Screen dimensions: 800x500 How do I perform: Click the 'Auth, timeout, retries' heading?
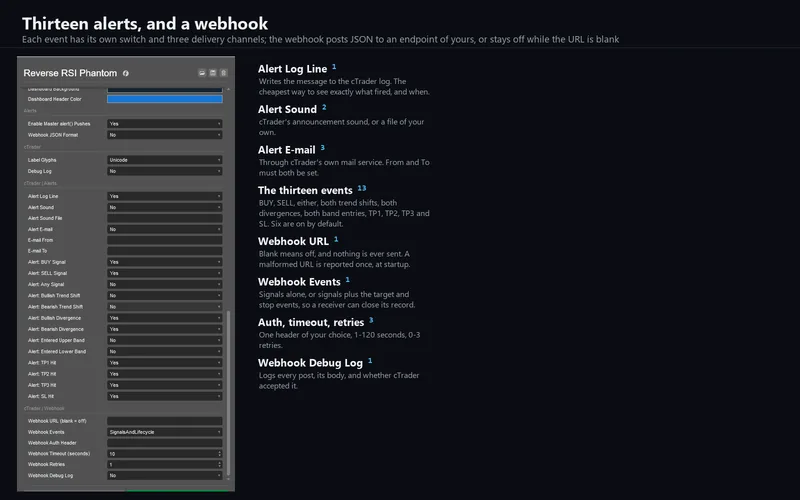pos(311,322)
